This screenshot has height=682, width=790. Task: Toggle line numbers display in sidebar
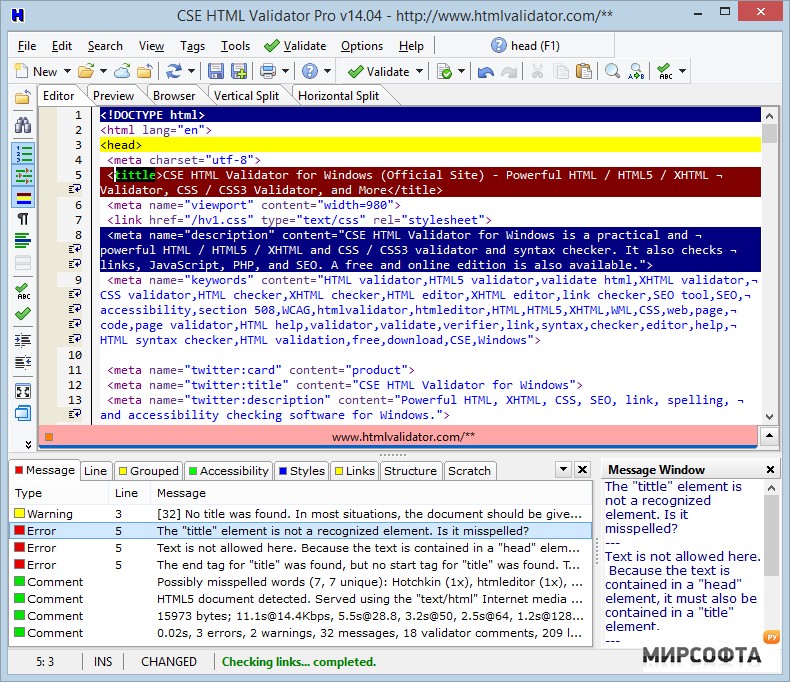coord(22,153)
